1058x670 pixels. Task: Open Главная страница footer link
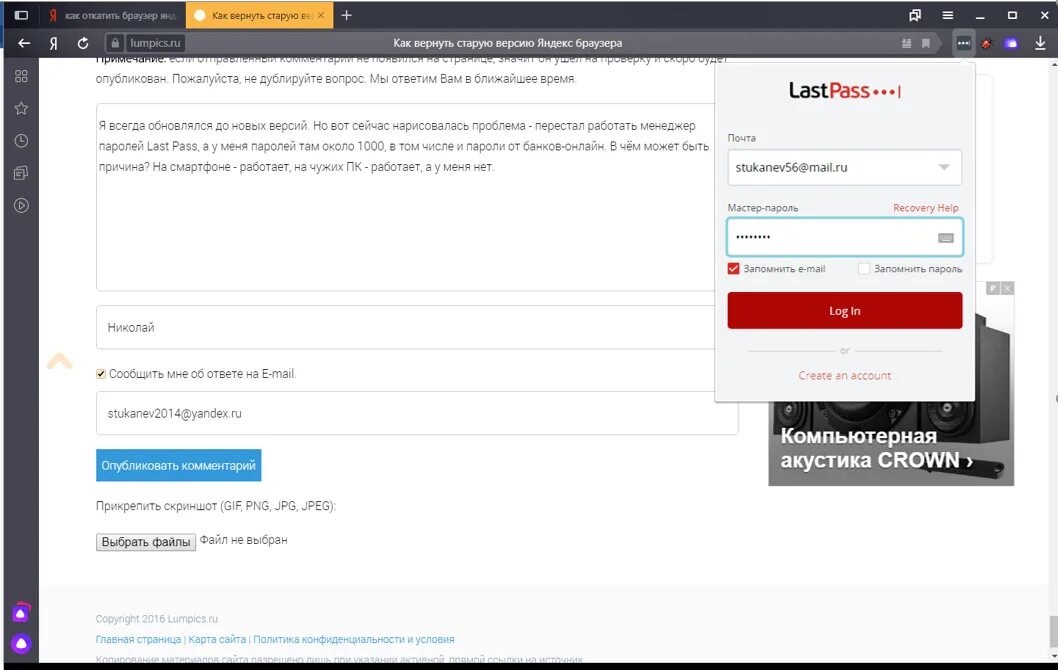(x=138, y=639)
